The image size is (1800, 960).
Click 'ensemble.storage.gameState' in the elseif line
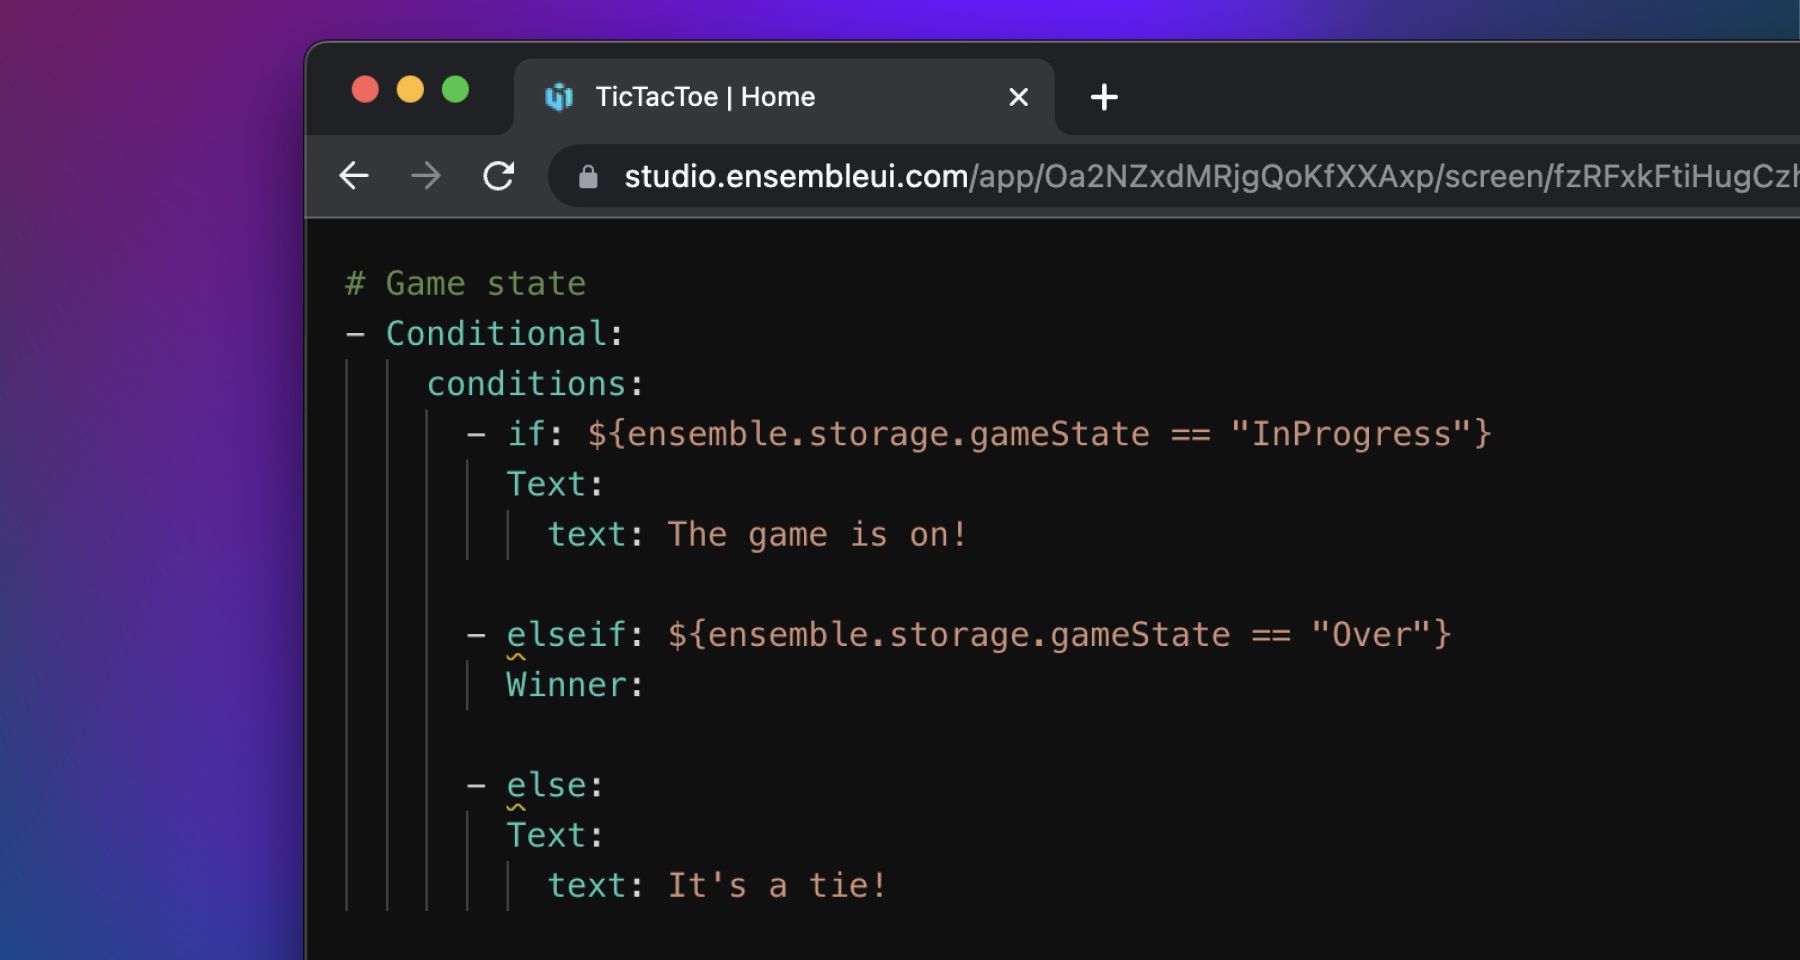969,634
